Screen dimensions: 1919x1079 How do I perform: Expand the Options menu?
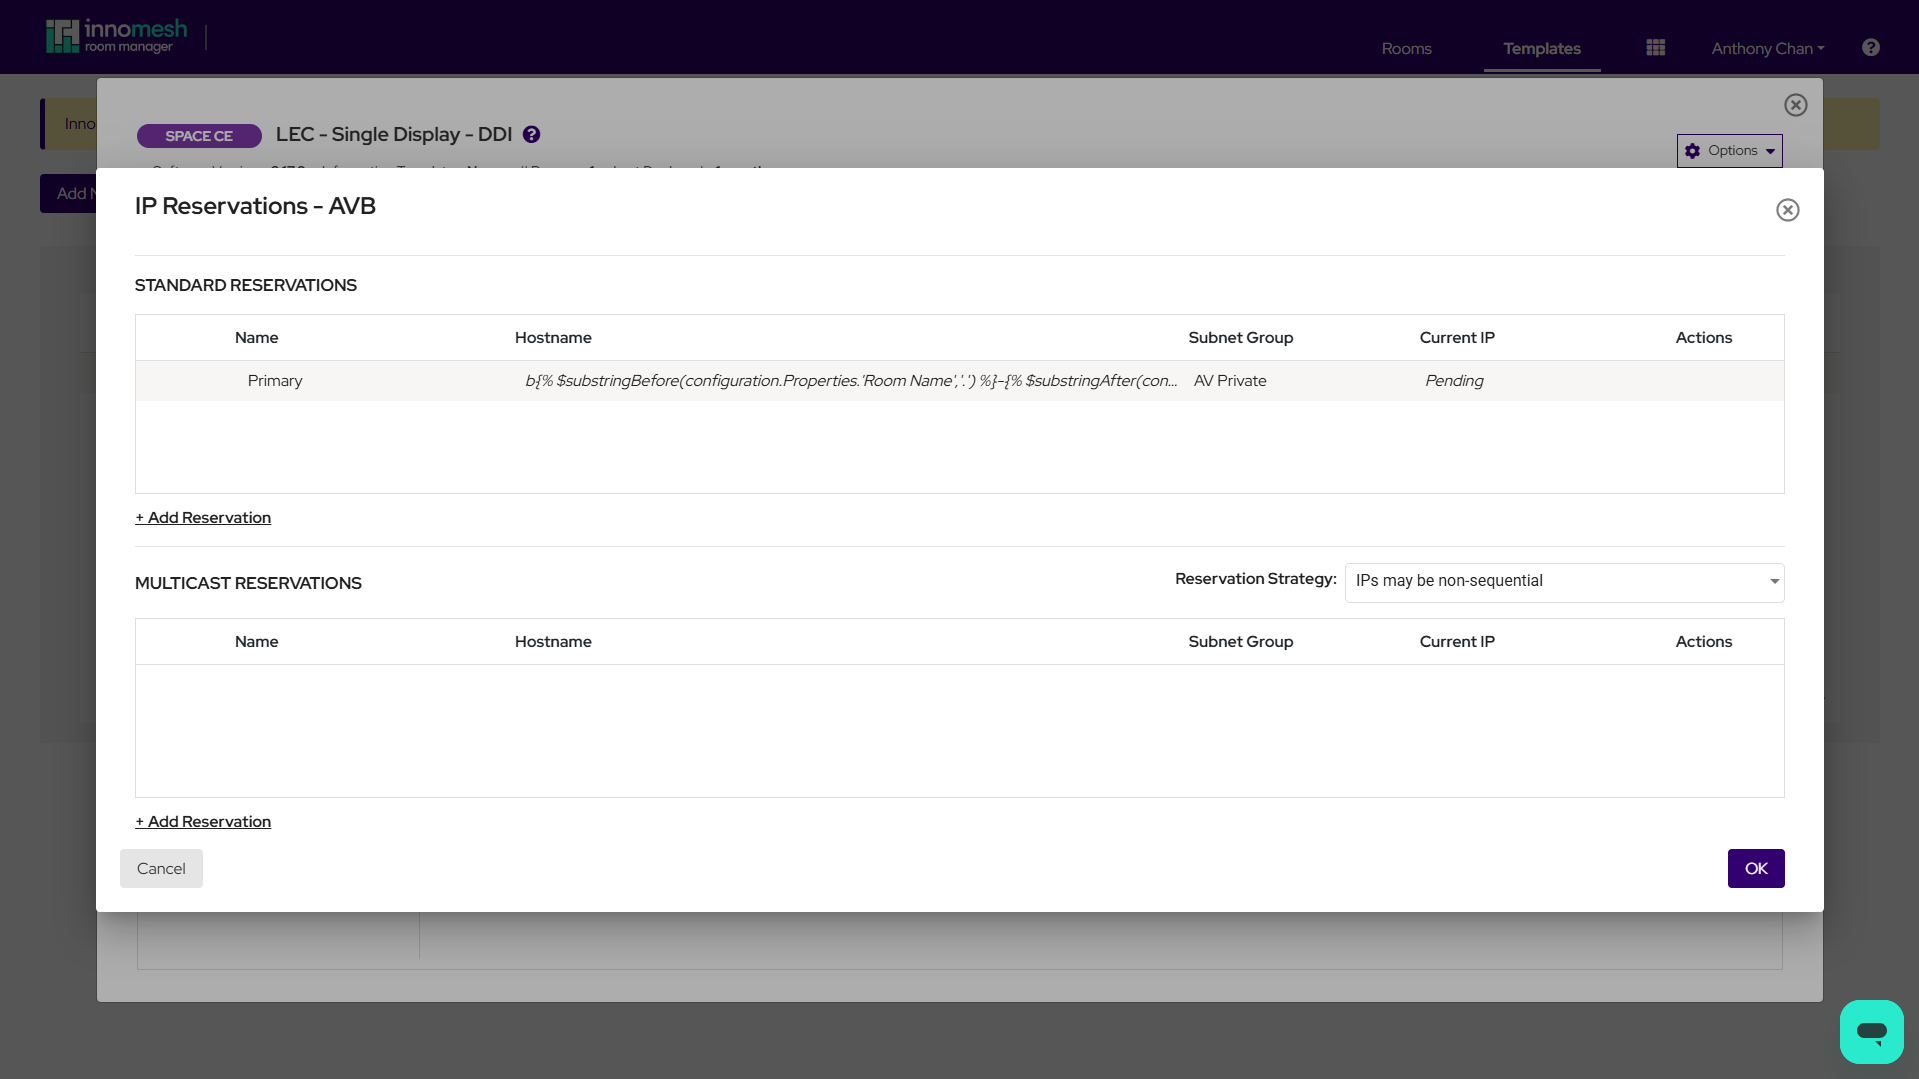coord(1729,151)
